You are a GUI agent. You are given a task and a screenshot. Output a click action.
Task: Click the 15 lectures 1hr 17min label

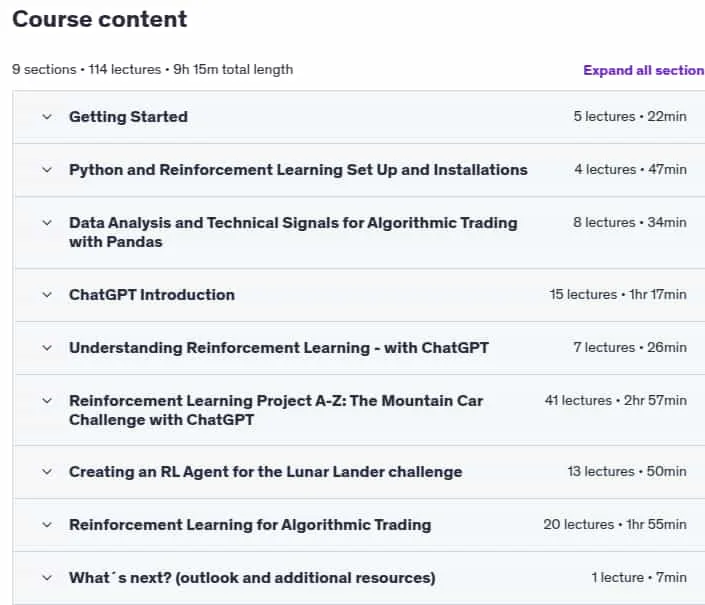point(618,294)
